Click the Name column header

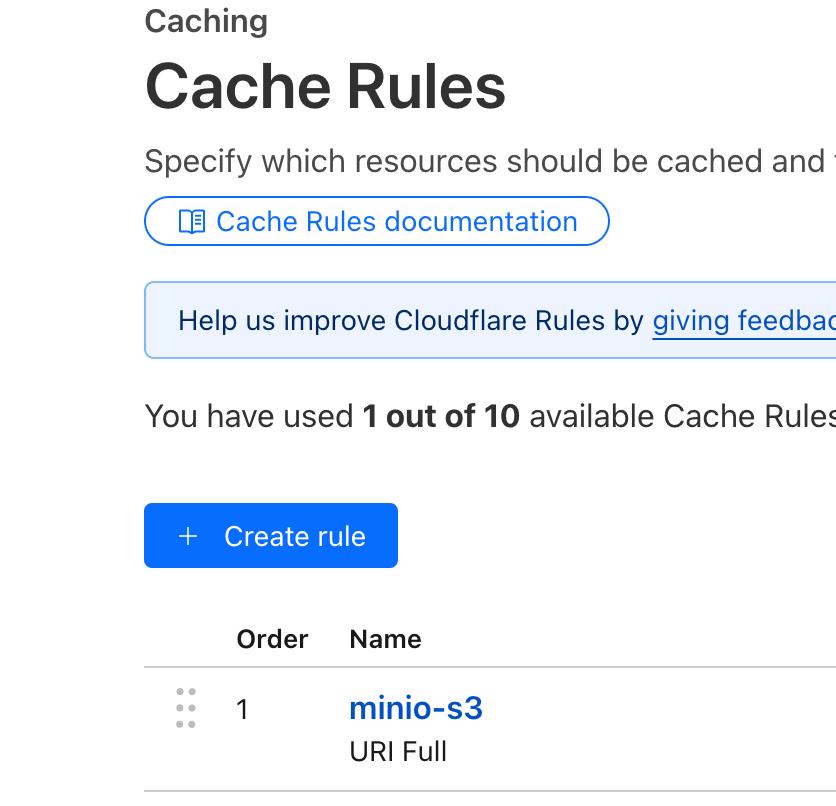coord(385,639)
